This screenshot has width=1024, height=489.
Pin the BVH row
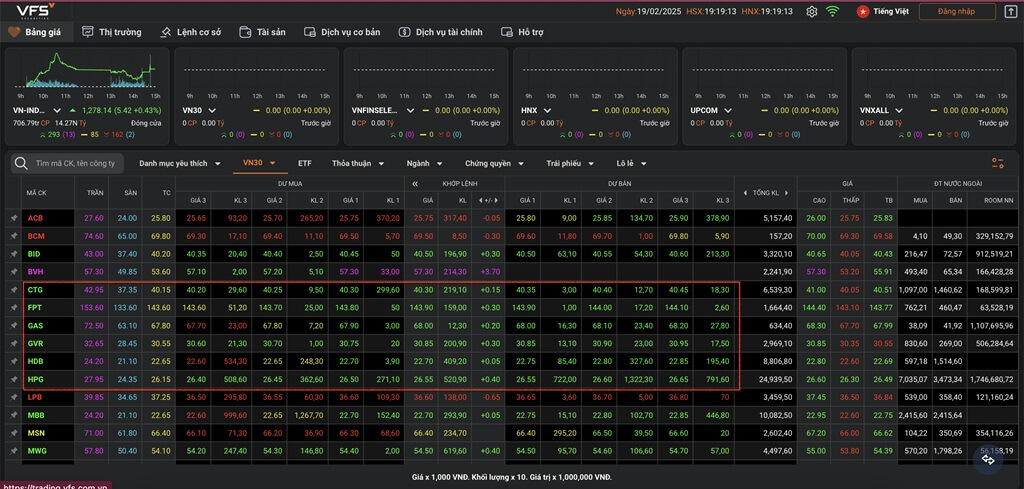[13, 272]
